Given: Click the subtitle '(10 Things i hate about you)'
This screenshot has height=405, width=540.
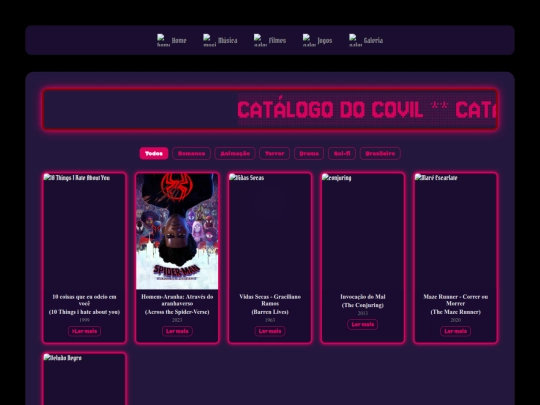Looking at the screenshot, I should (x=84, y=312).
